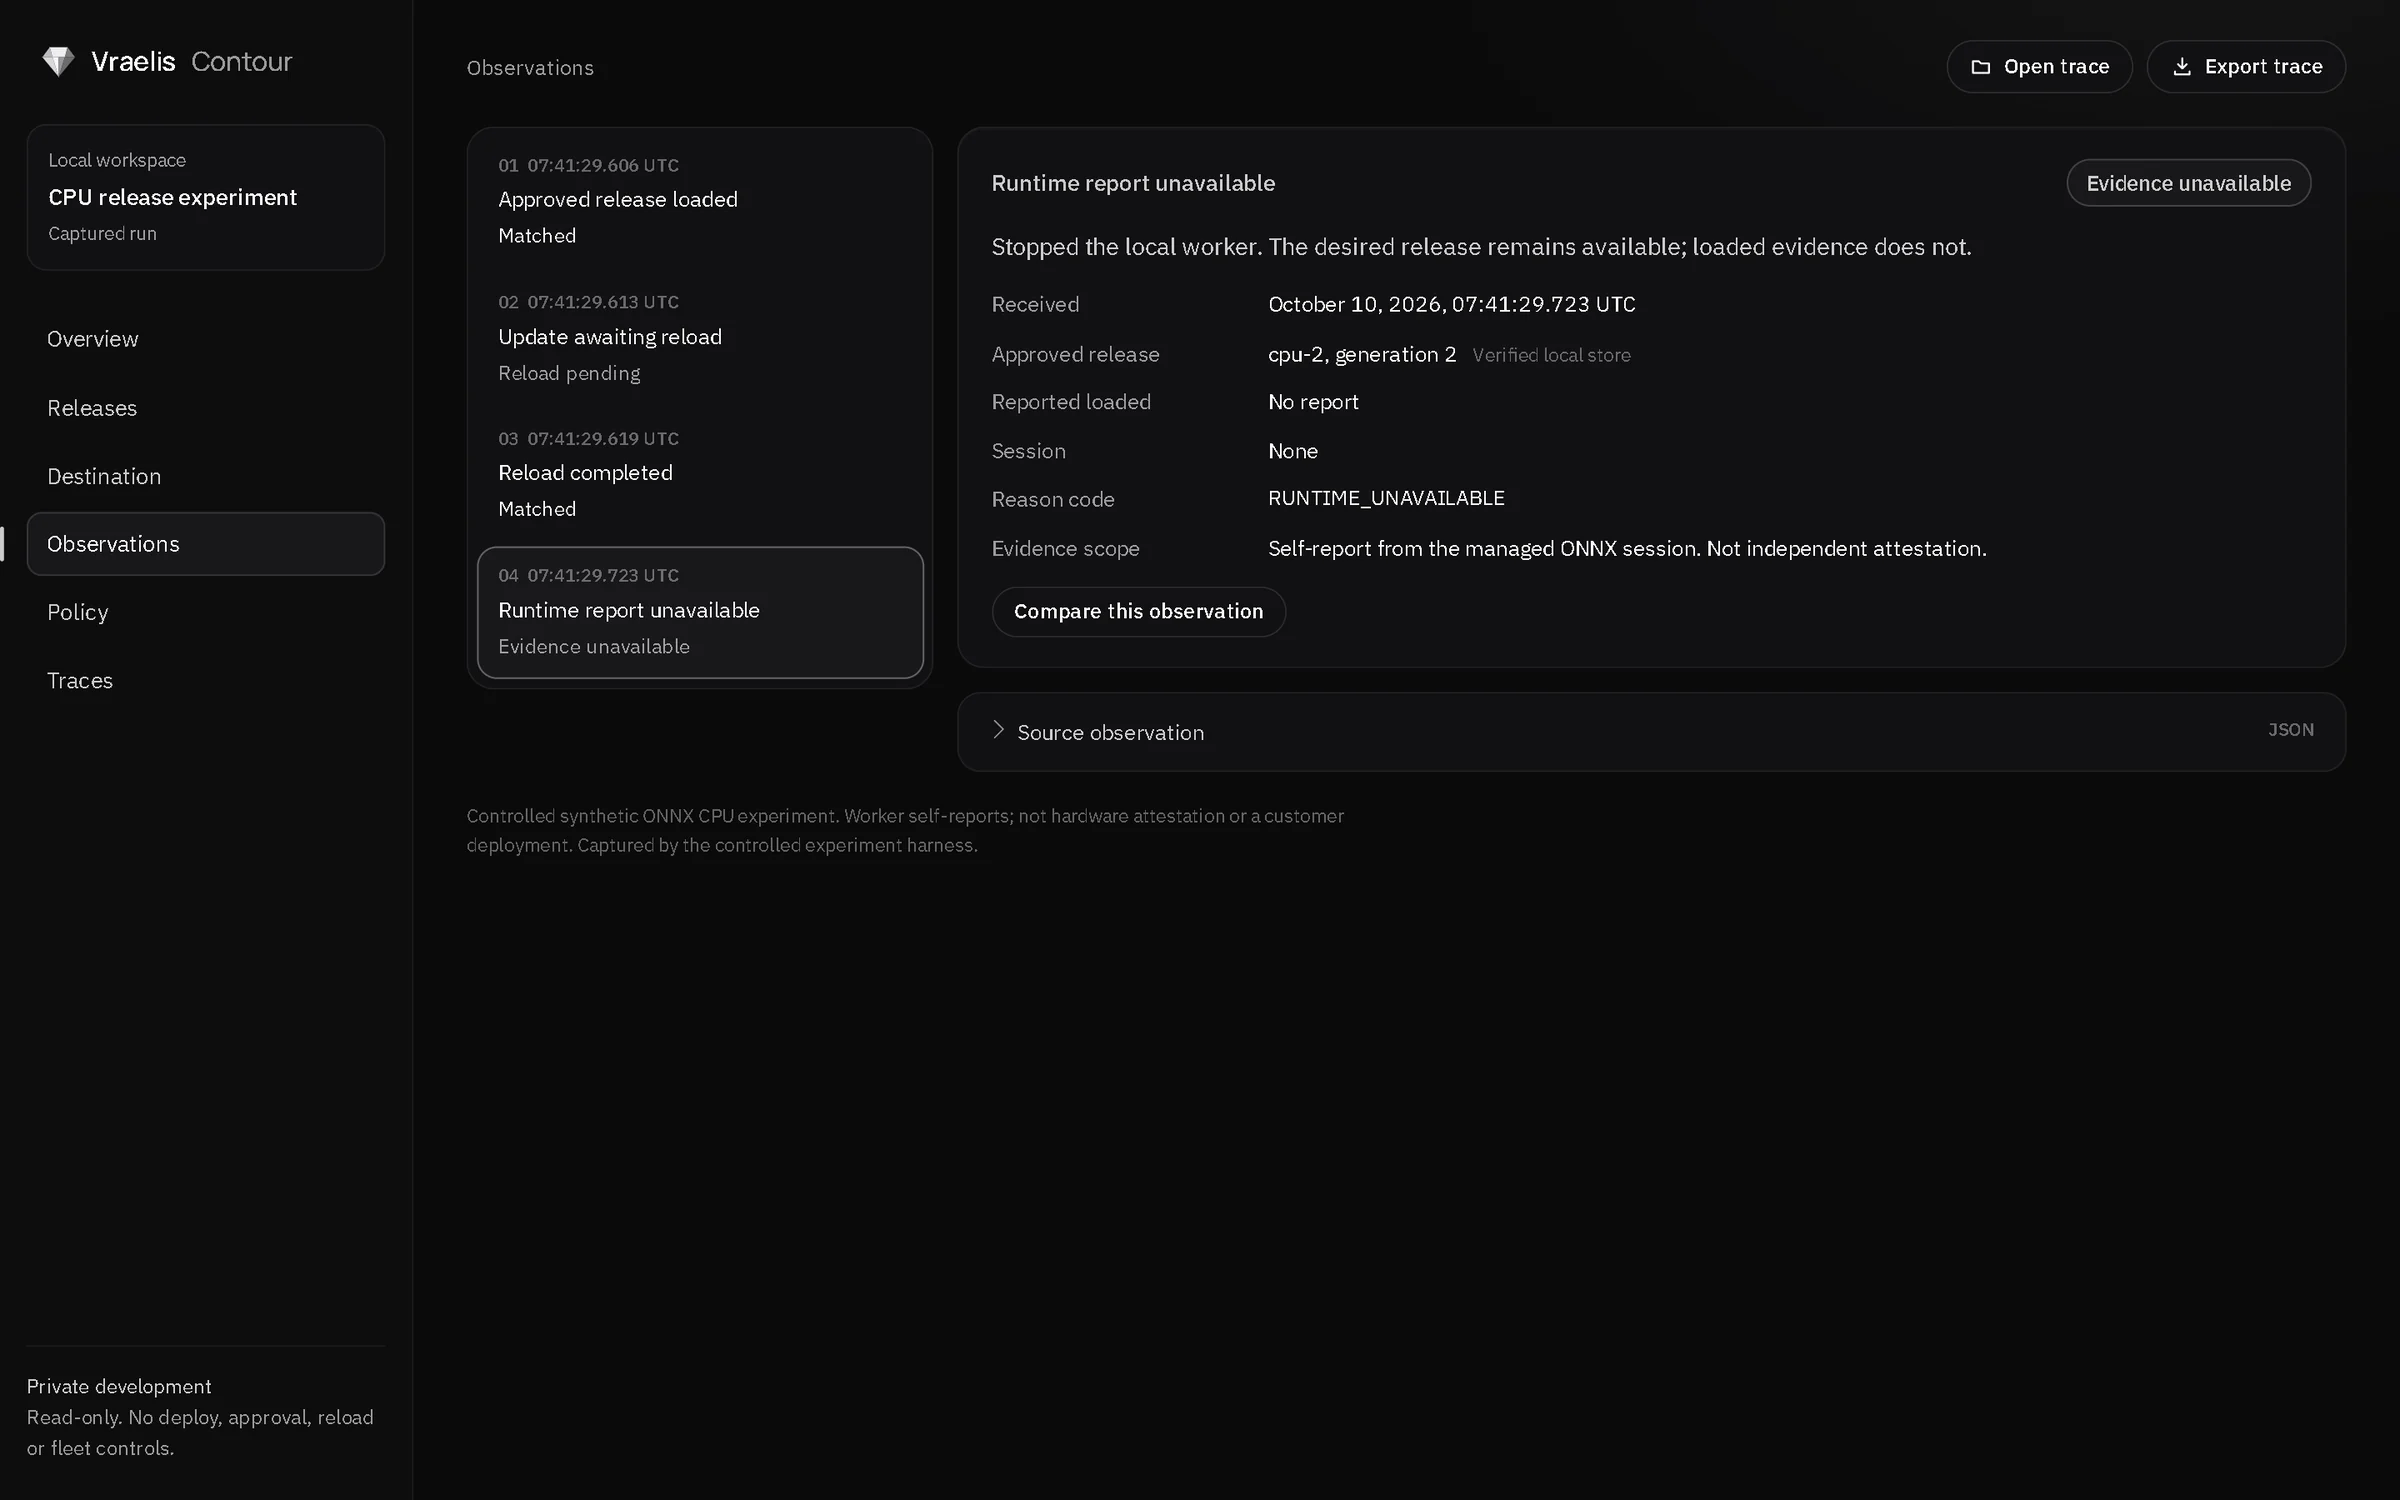Click Compare this observation

tap(1138, 611)
